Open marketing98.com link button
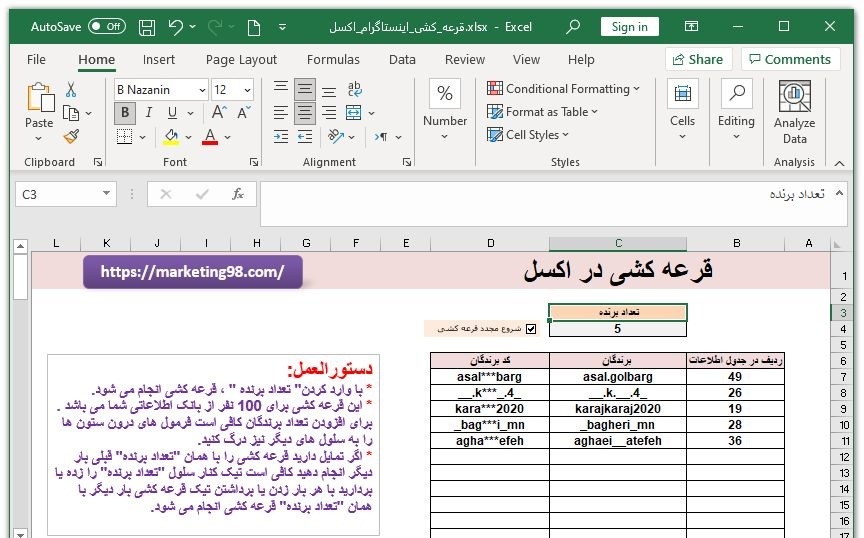The height and width of the screenshot is (538, 864). pos(193,272)
